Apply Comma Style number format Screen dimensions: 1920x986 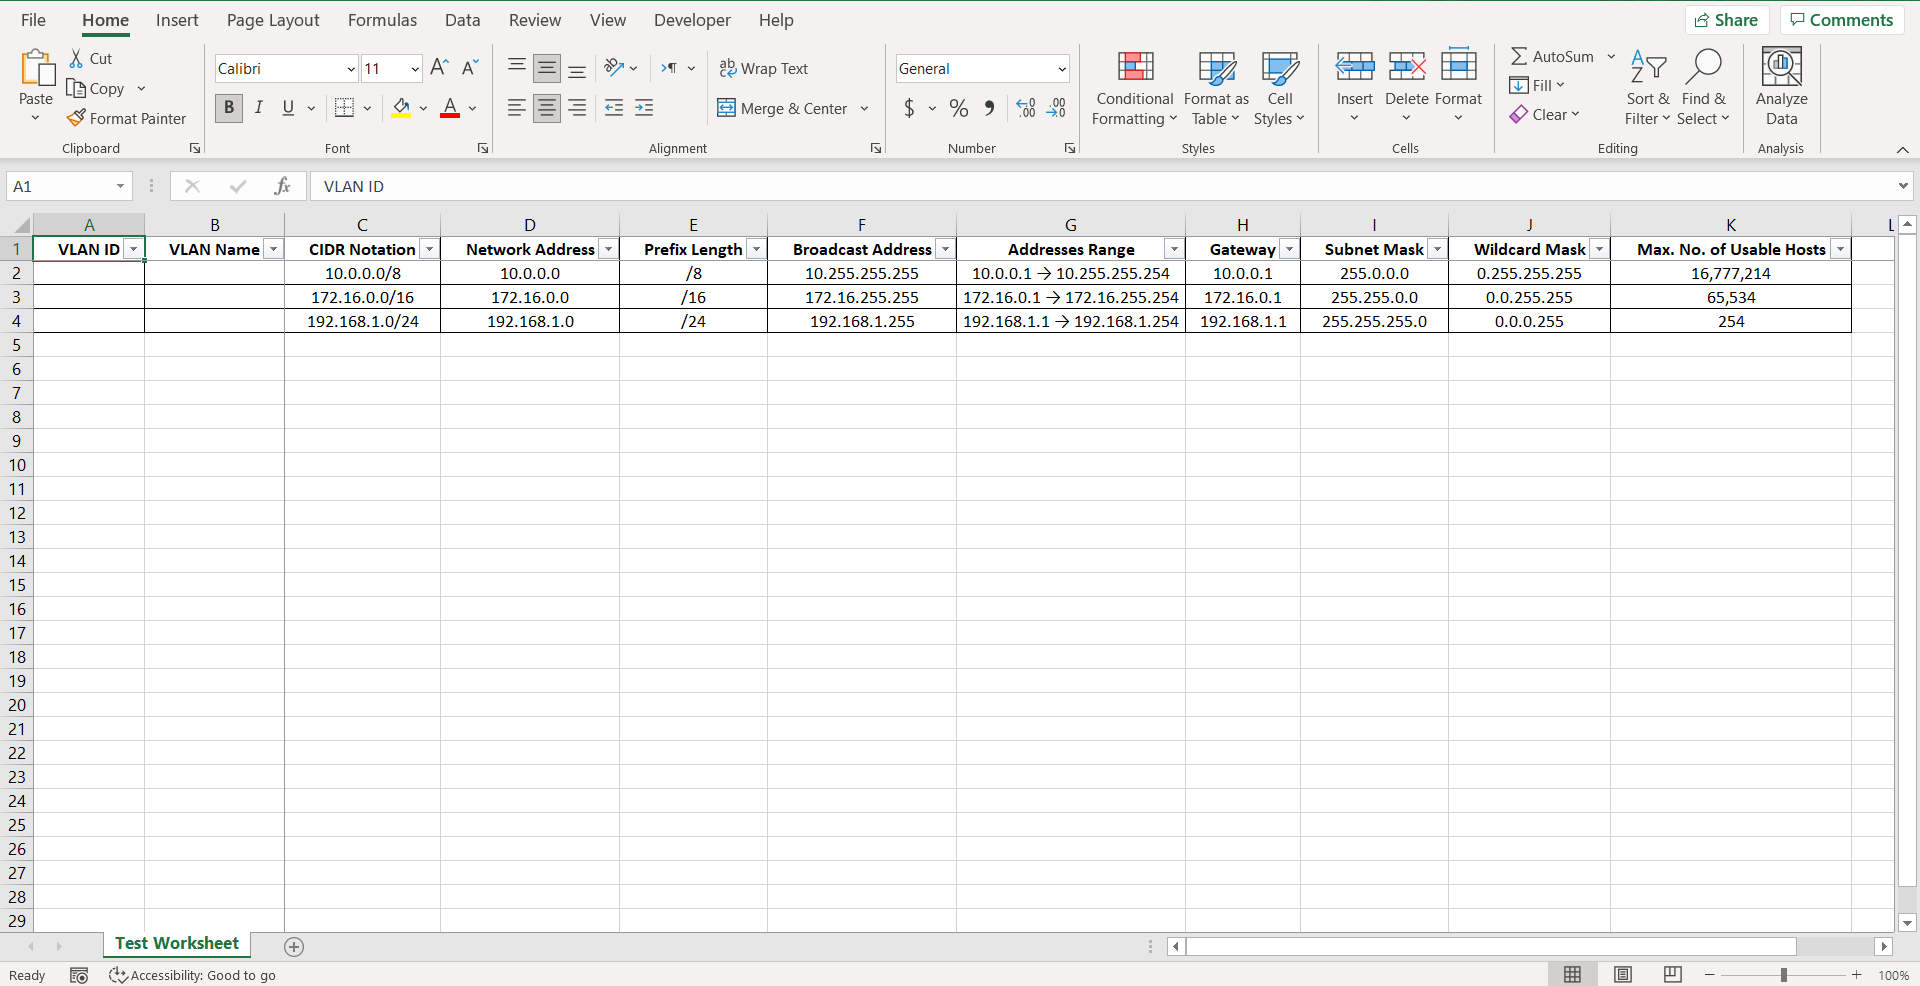pos(989,108)
